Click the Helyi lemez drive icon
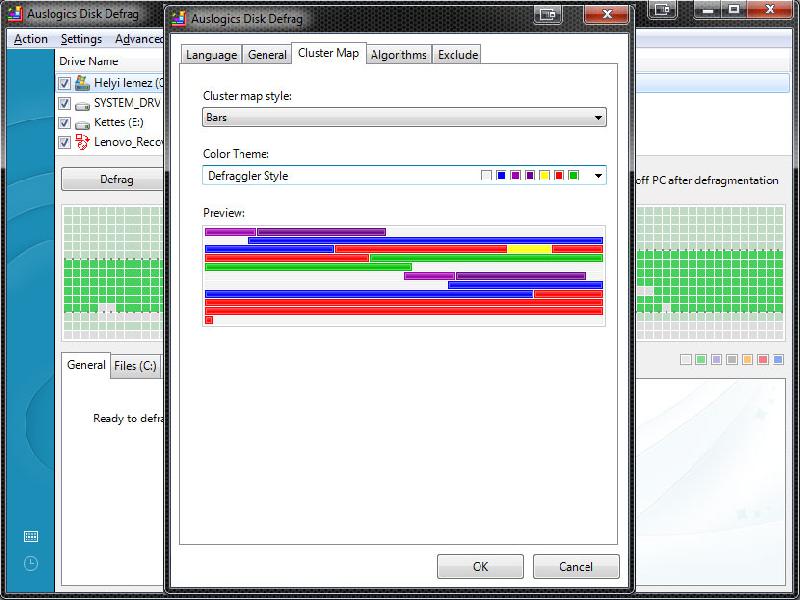Image resolution: width=800 pixels, height=600 pixels. coord(82,83)
